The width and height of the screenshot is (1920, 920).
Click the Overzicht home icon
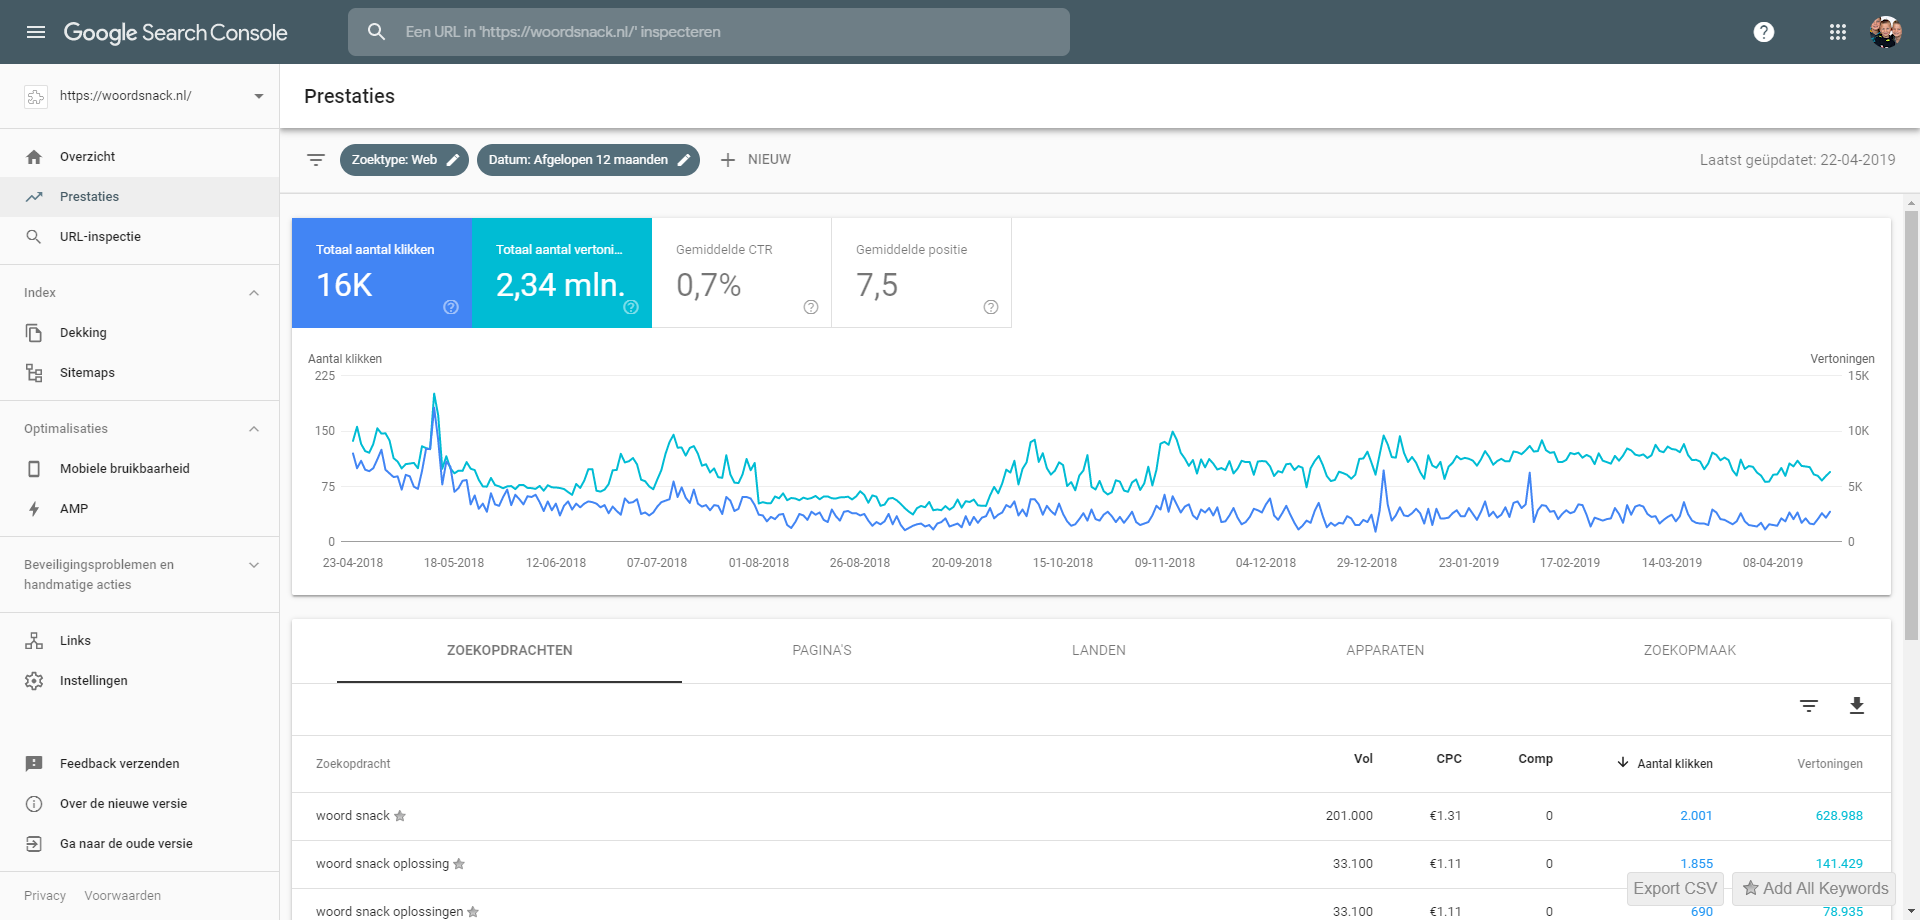pyautogui.click(x=34, y=157)
